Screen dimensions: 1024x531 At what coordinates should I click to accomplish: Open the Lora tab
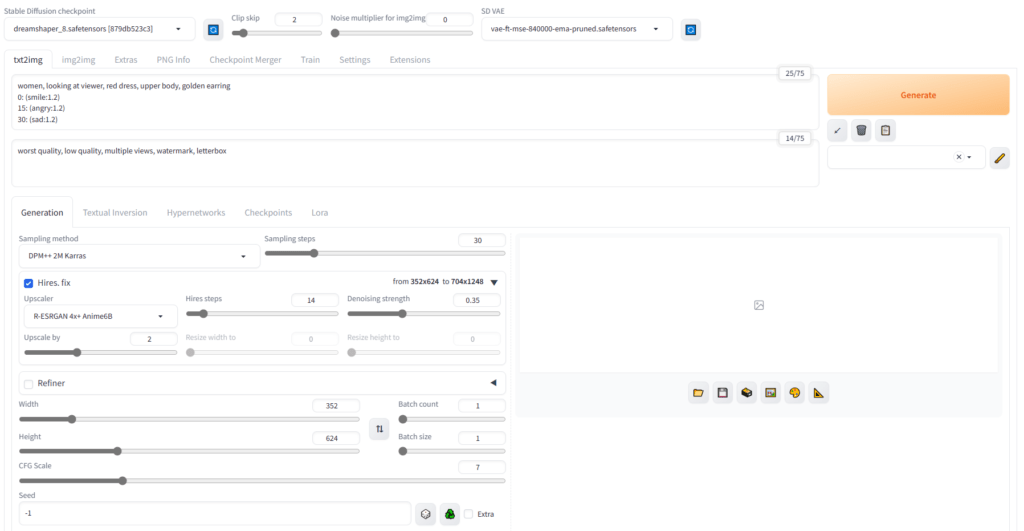pos(319,213)
